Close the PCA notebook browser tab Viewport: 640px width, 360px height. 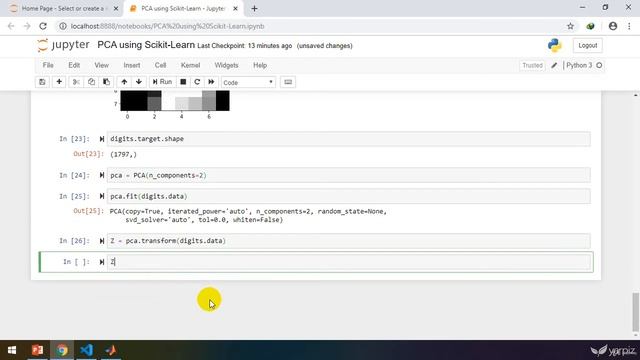235,8
